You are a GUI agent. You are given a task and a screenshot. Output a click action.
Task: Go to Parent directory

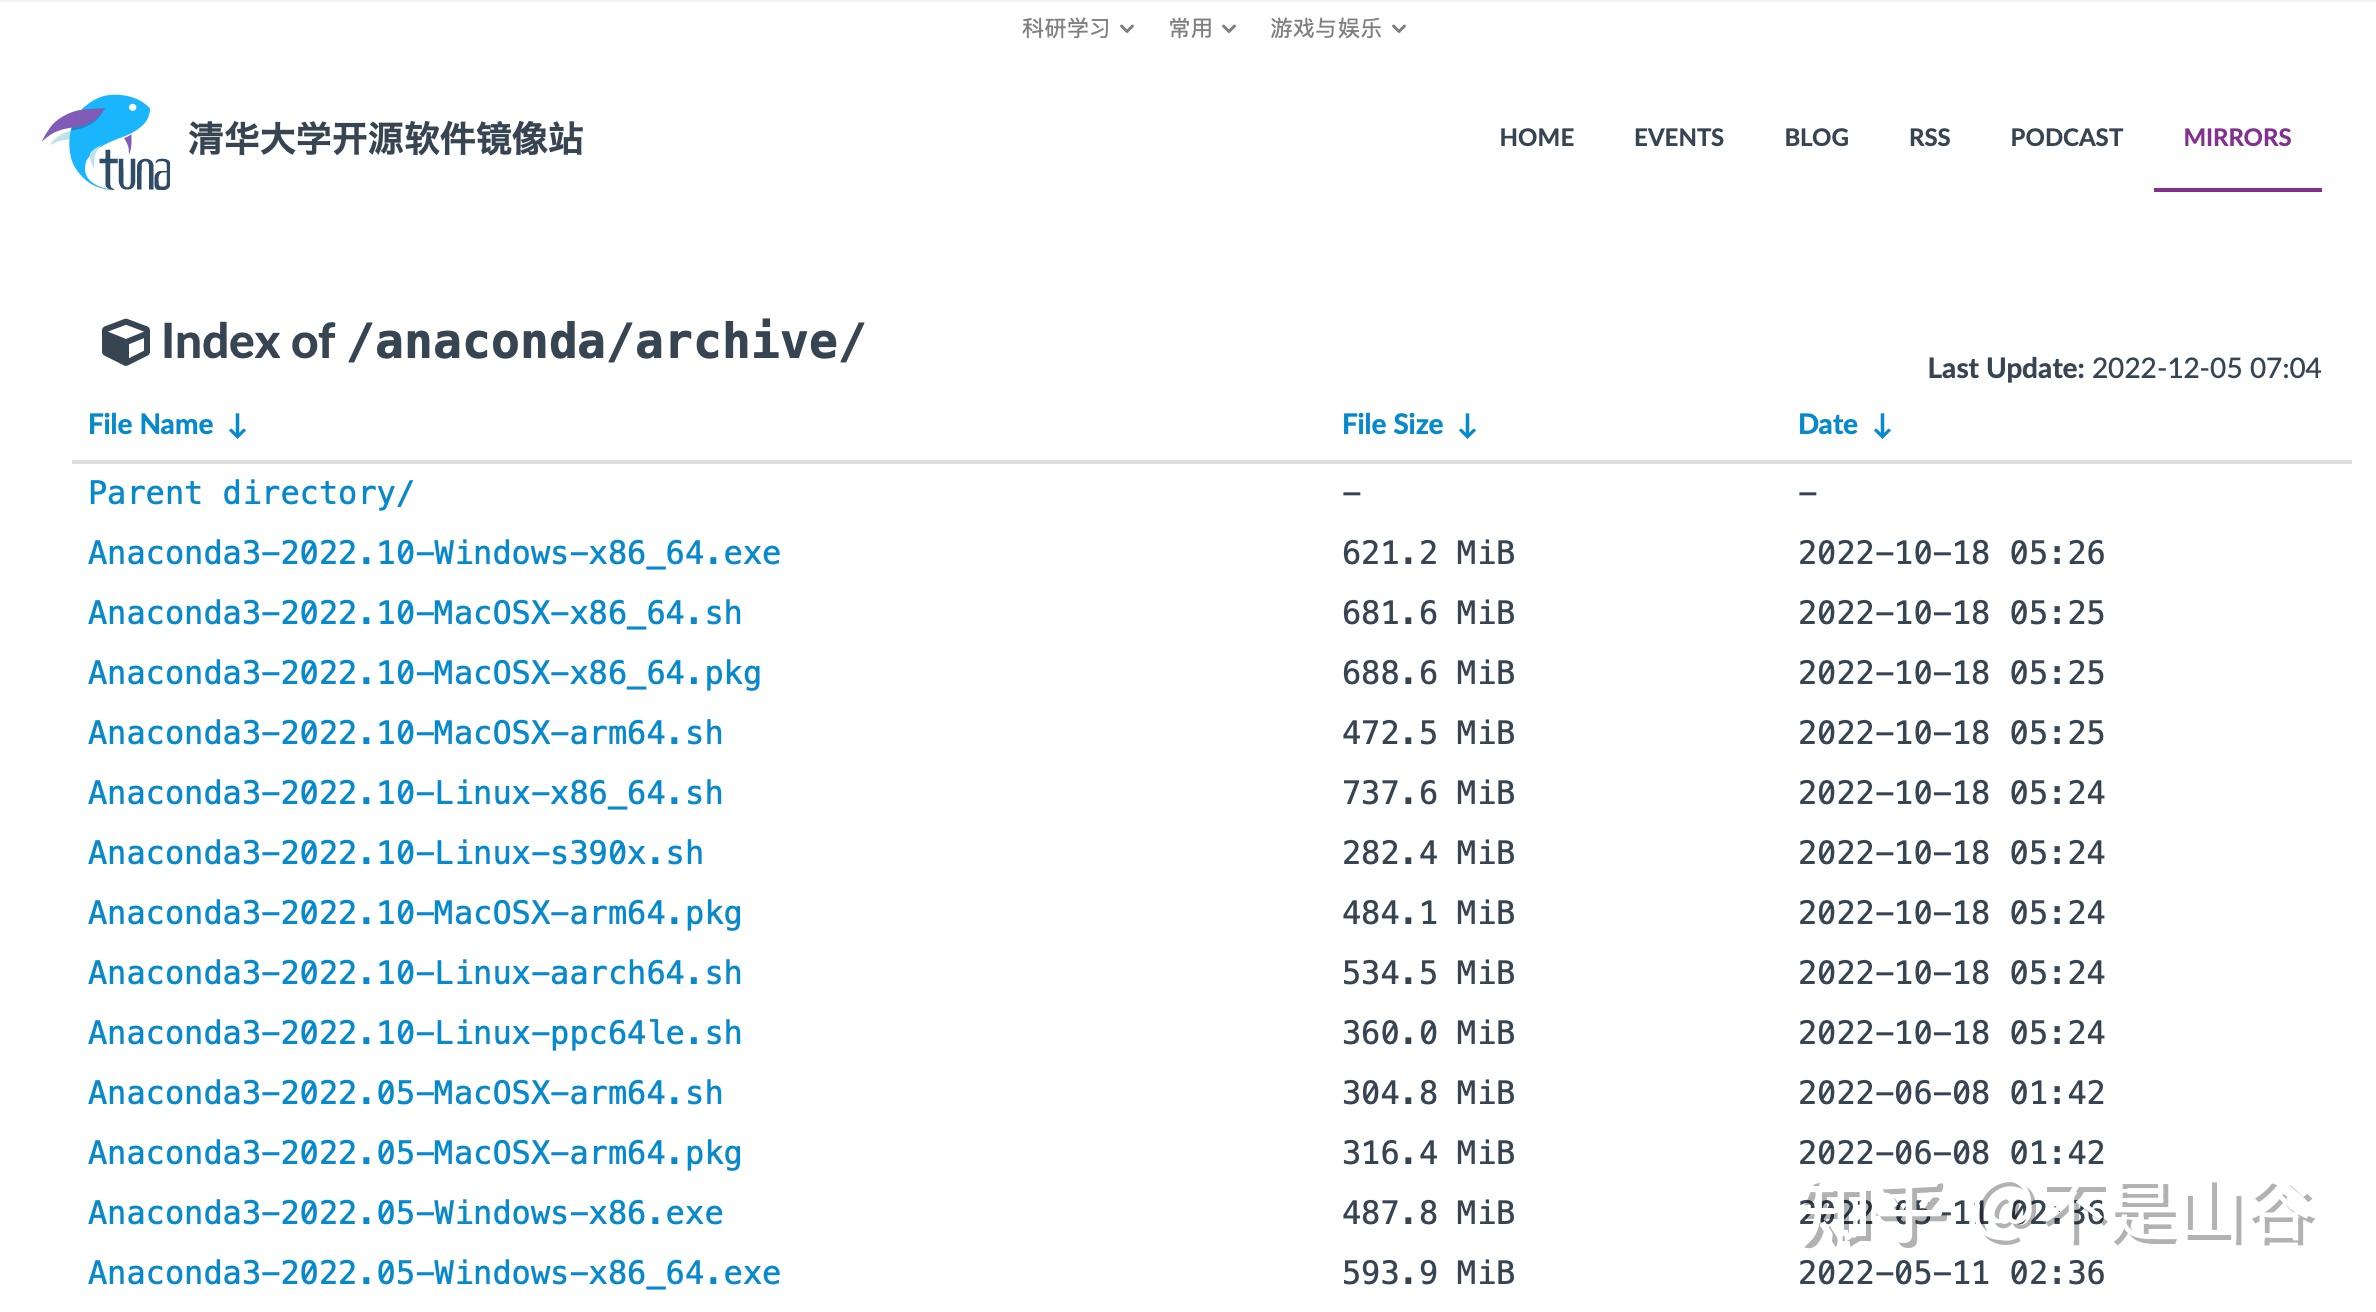tap(251, 493)
